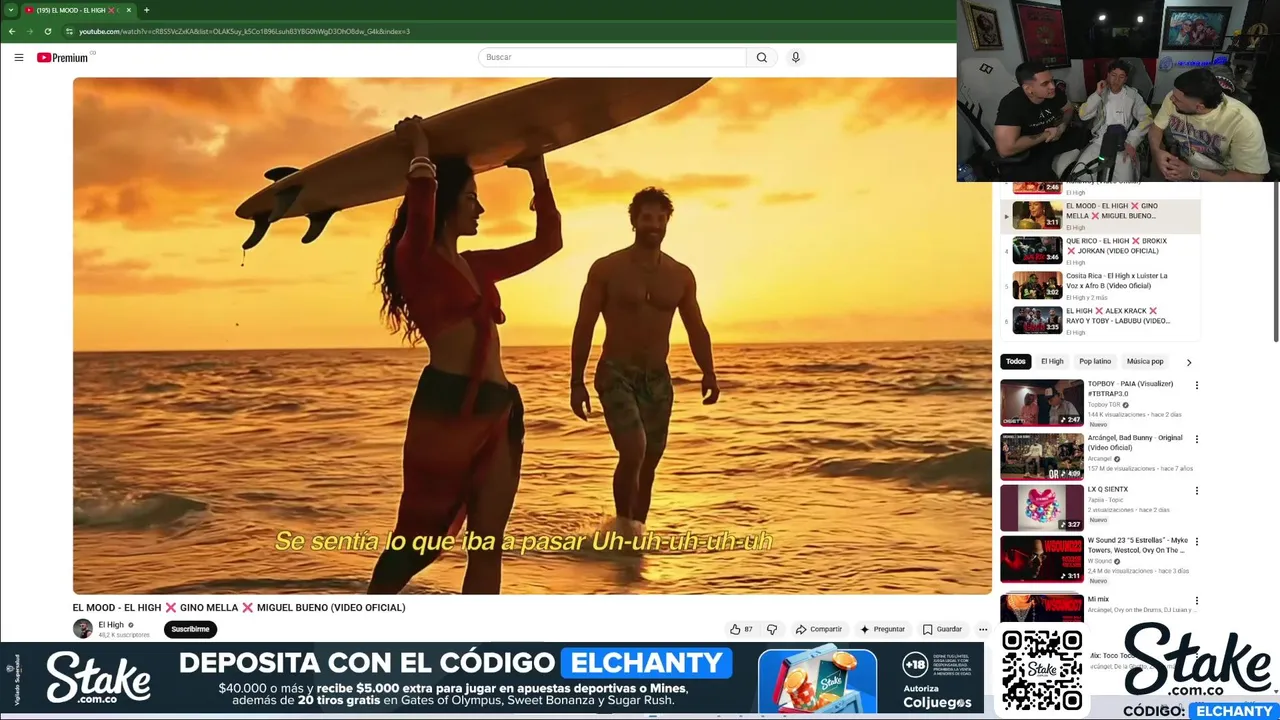1280x720 pixels.
Task: Select the Música pop filter chip
Action: coord(1145,361)
